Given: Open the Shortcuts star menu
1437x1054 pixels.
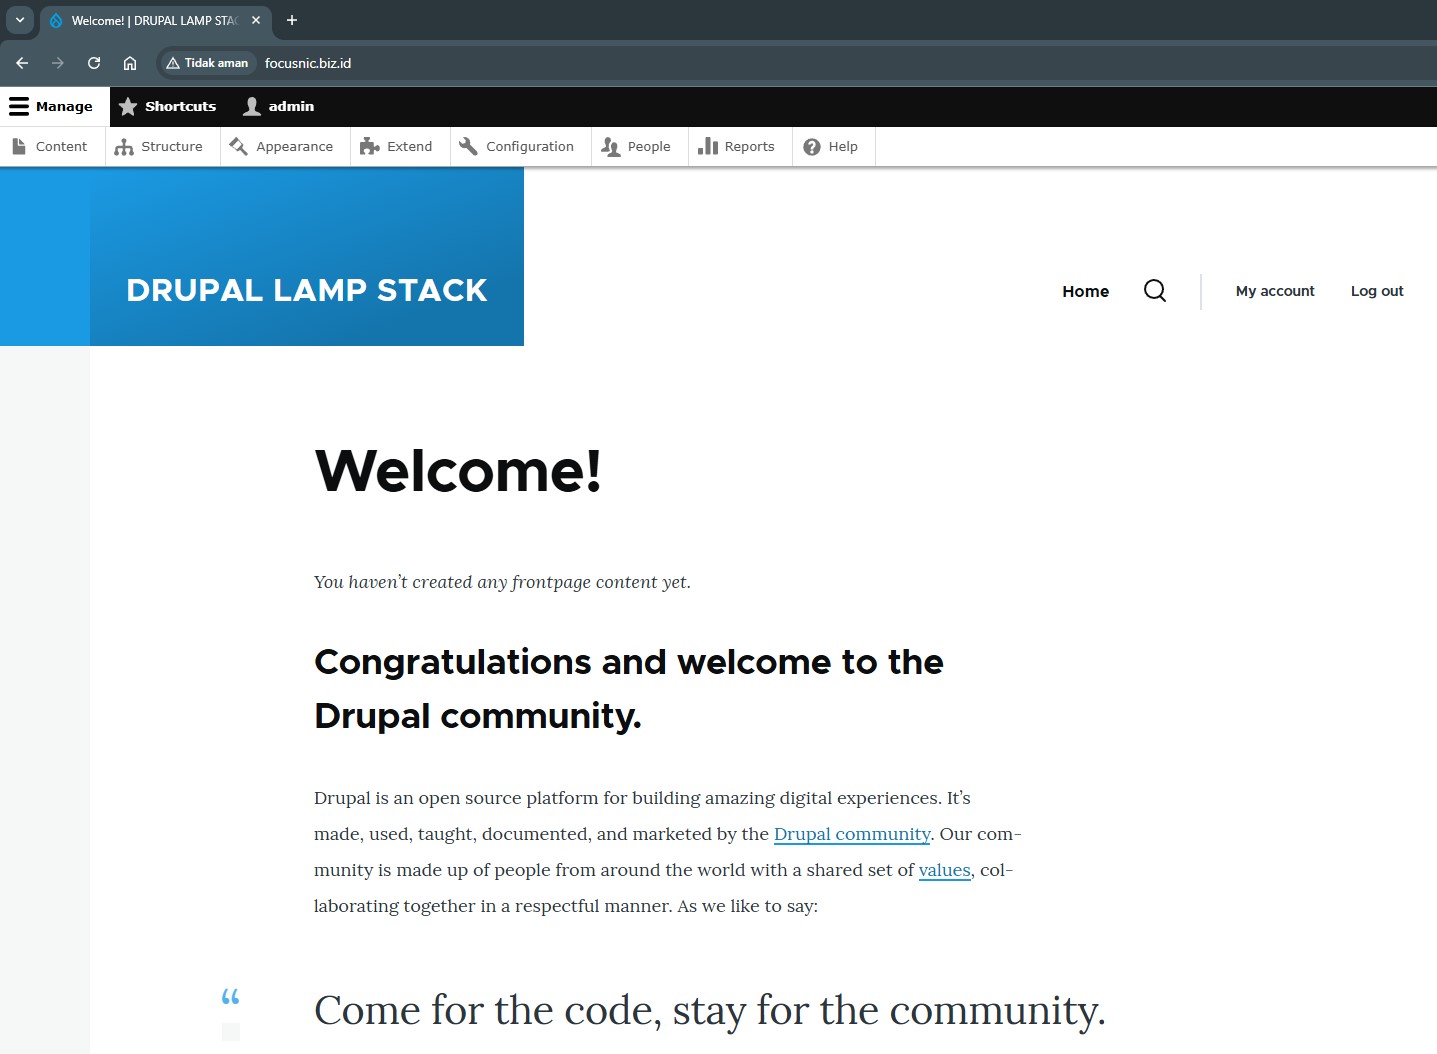Looking at the screenshot, I should tap(167, 106).
